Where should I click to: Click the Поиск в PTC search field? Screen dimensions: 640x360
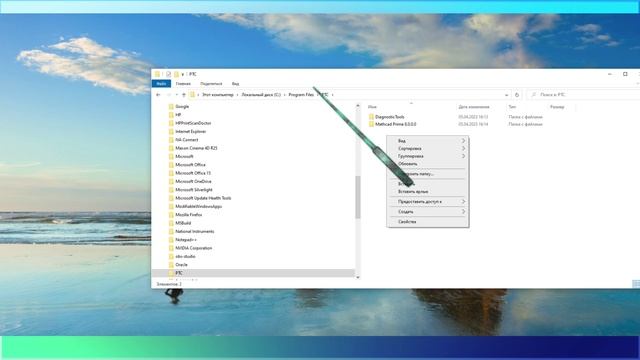pos(584,95)
